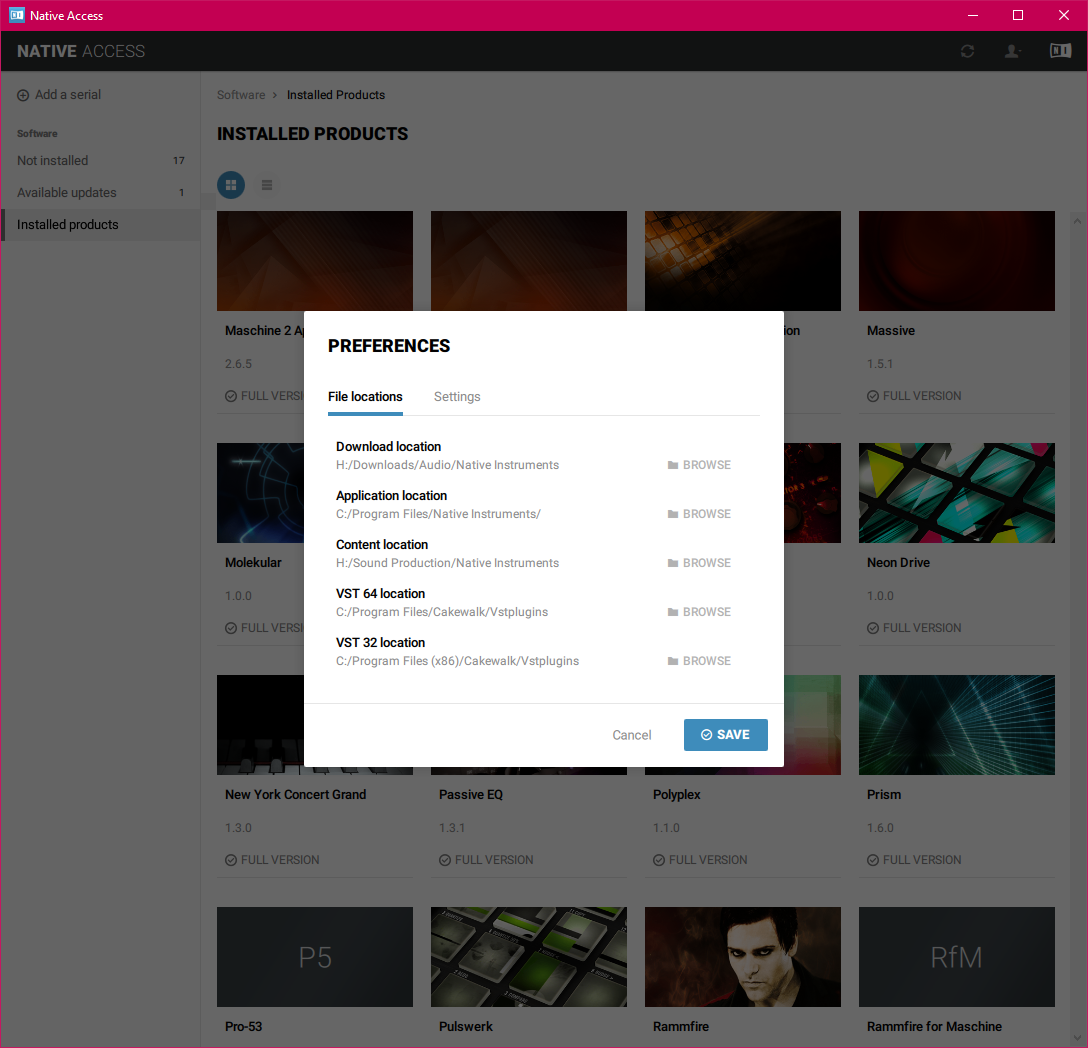The width and height of the screenshot is (1088, 1048).
Task: Click New York Concert Grand FULL VERSION status
Action: tap(272, 860)
